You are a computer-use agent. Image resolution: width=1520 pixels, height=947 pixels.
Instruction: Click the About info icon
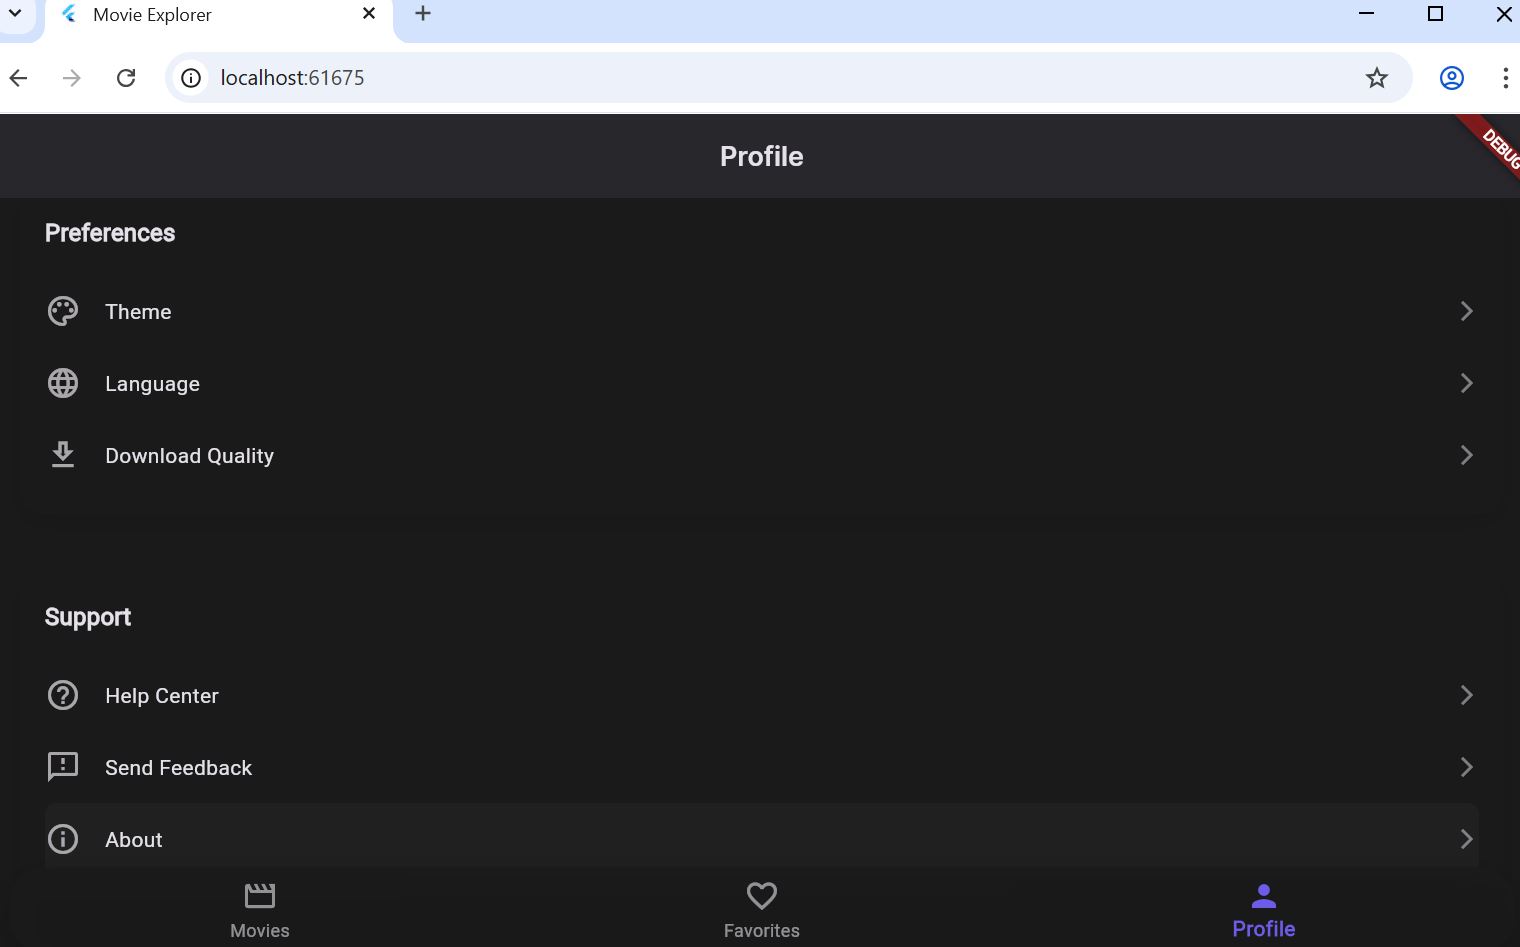[63, 839]
